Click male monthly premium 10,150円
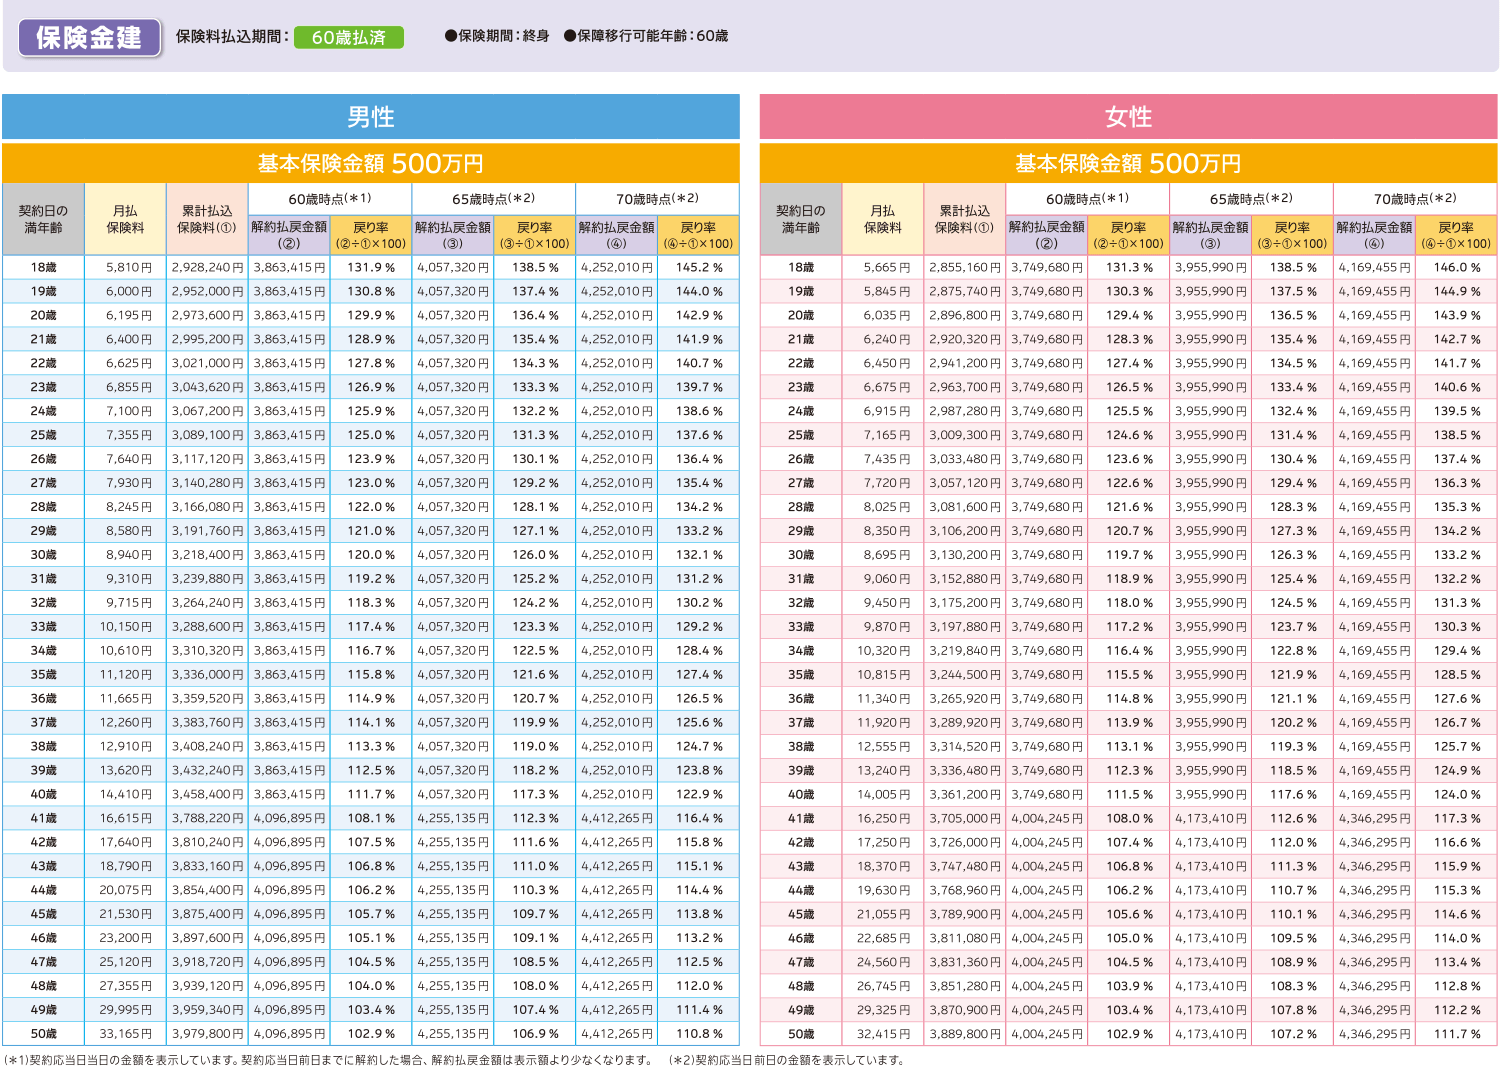 (x=126, y=627)
